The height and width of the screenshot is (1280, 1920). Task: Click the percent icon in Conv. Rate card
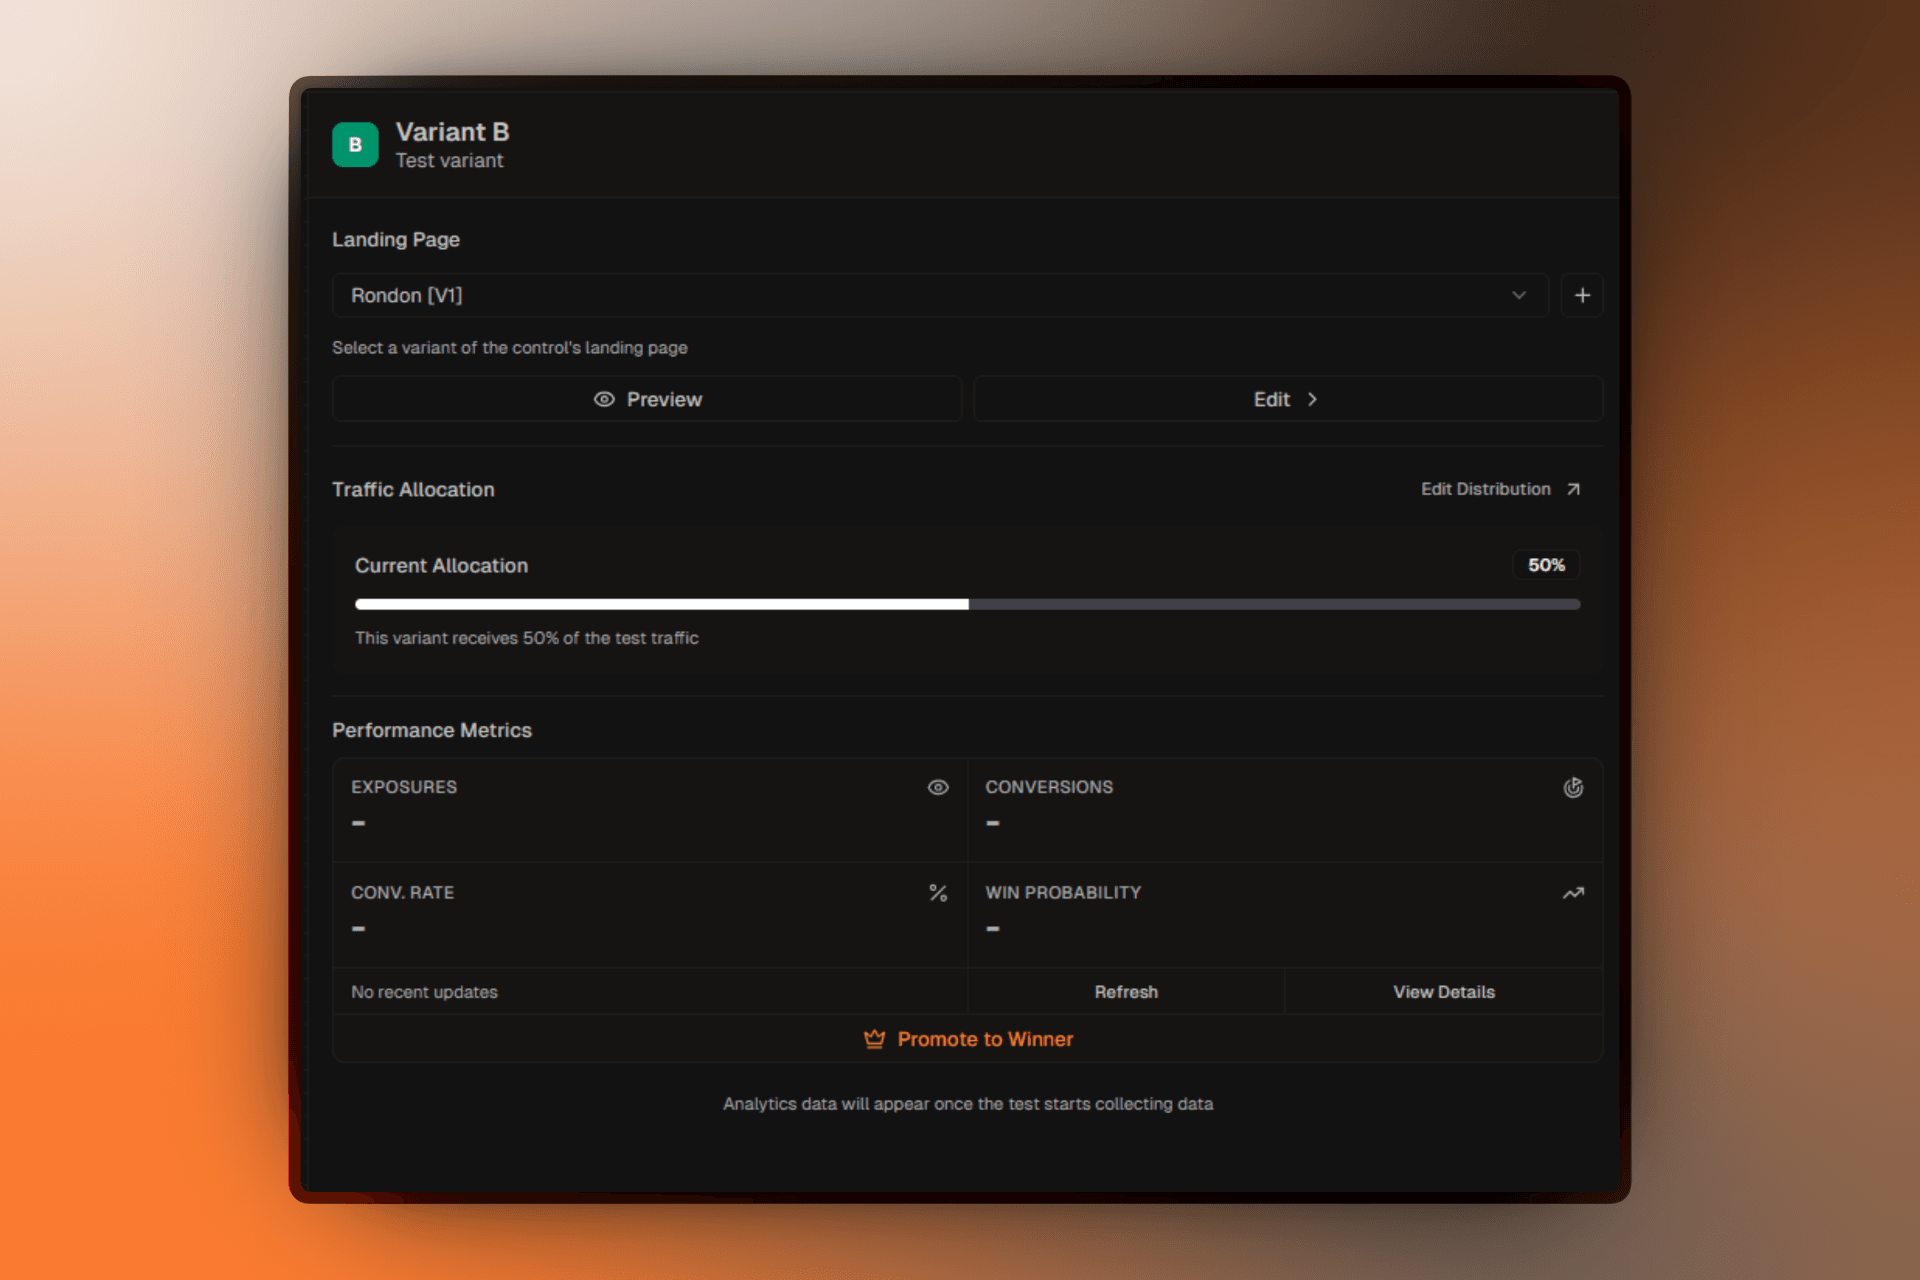tap(937, 892)
